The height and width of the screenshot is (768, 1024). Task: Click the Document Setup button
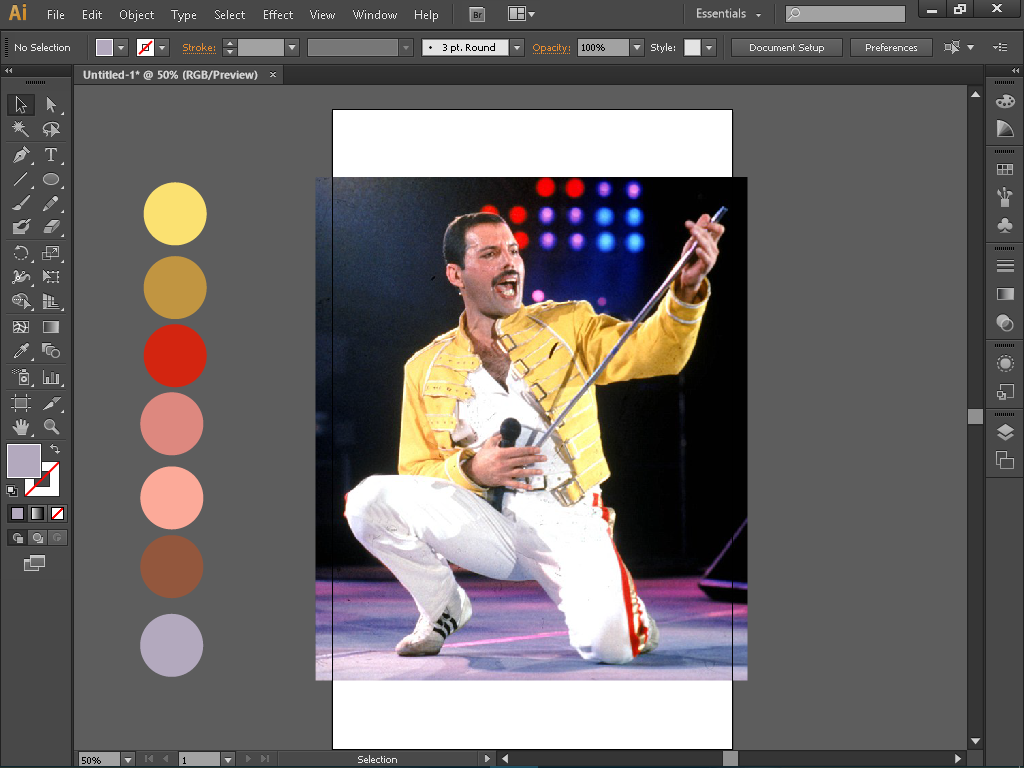click(786, 48)
